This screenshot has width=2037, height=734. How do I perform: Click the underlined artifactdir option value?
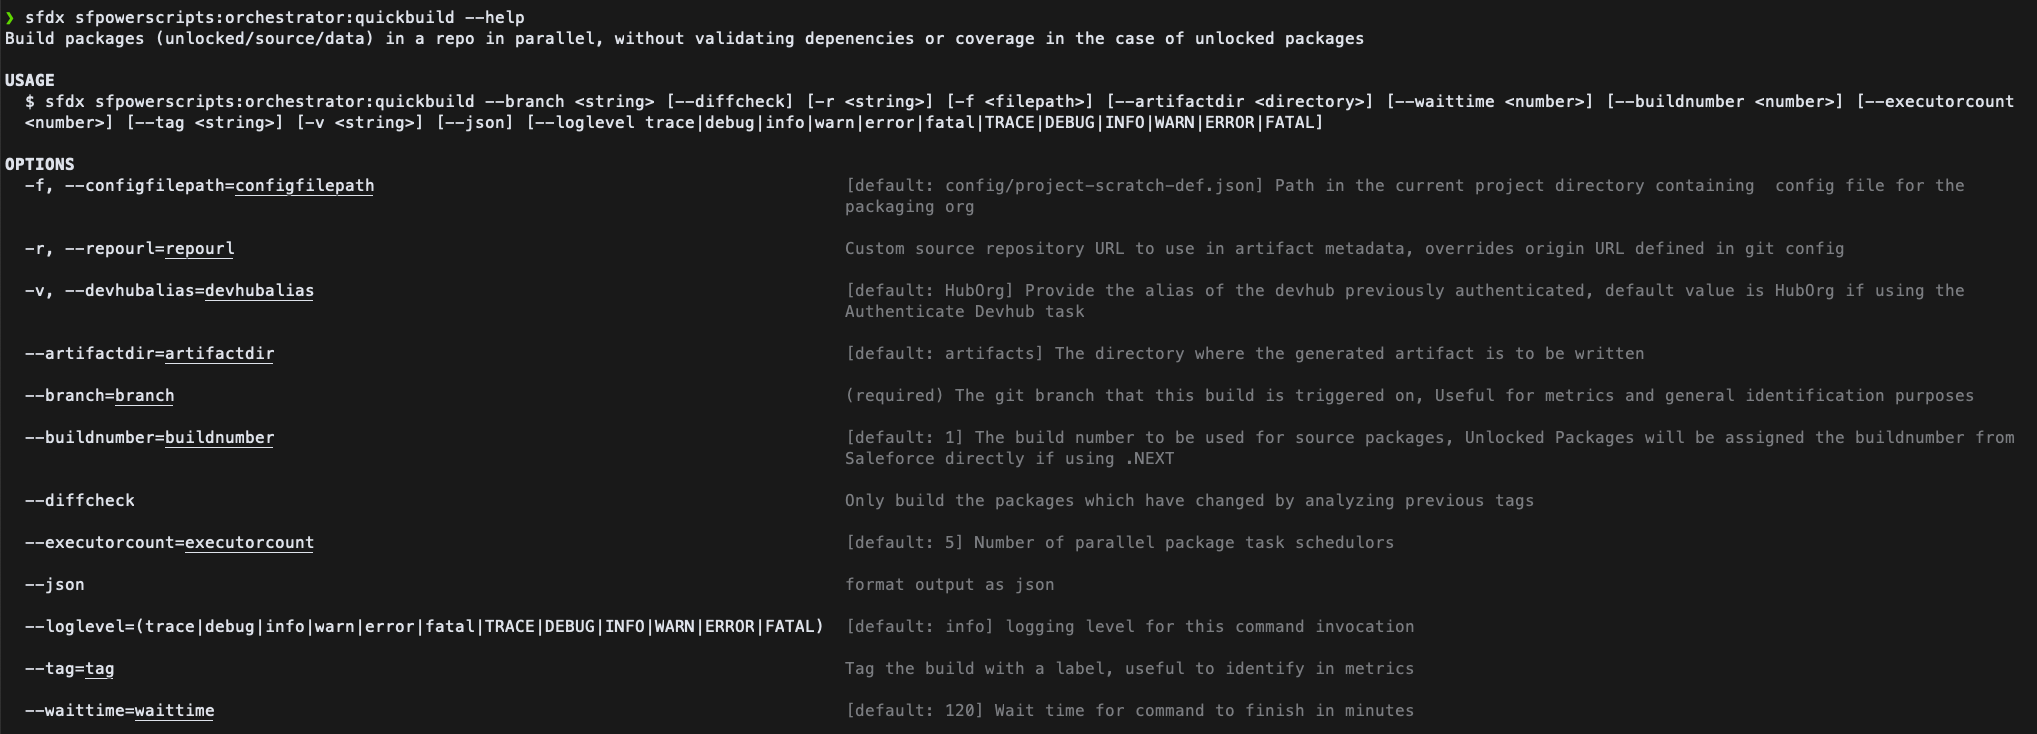click(x=220, y=354)
